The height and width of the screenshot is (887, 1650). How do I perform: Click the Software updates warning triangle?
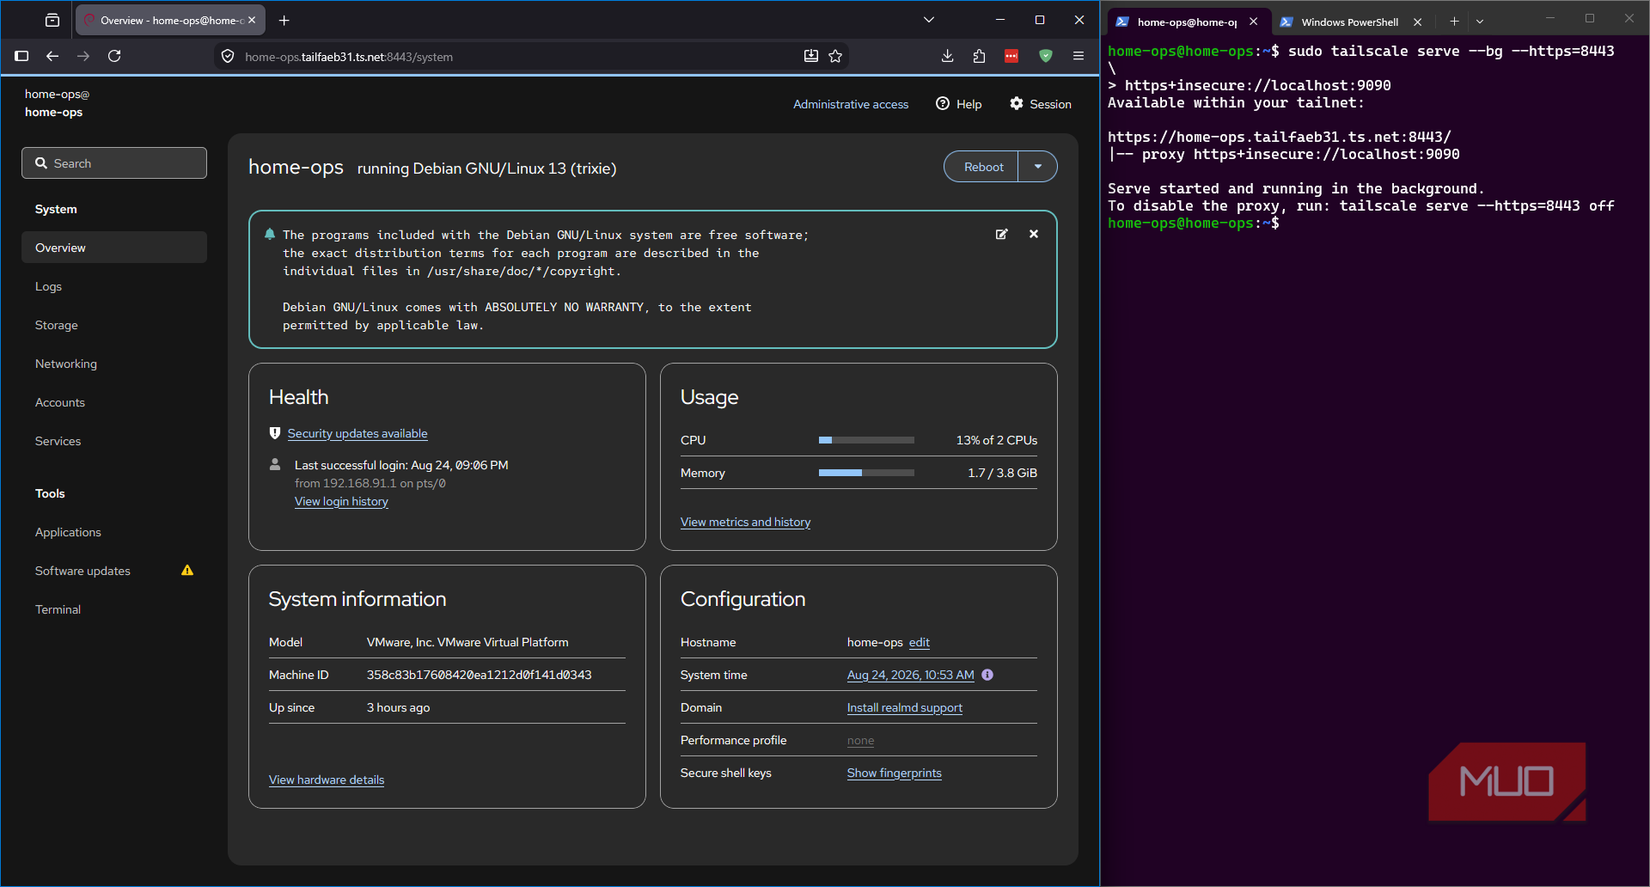[187, 570]
